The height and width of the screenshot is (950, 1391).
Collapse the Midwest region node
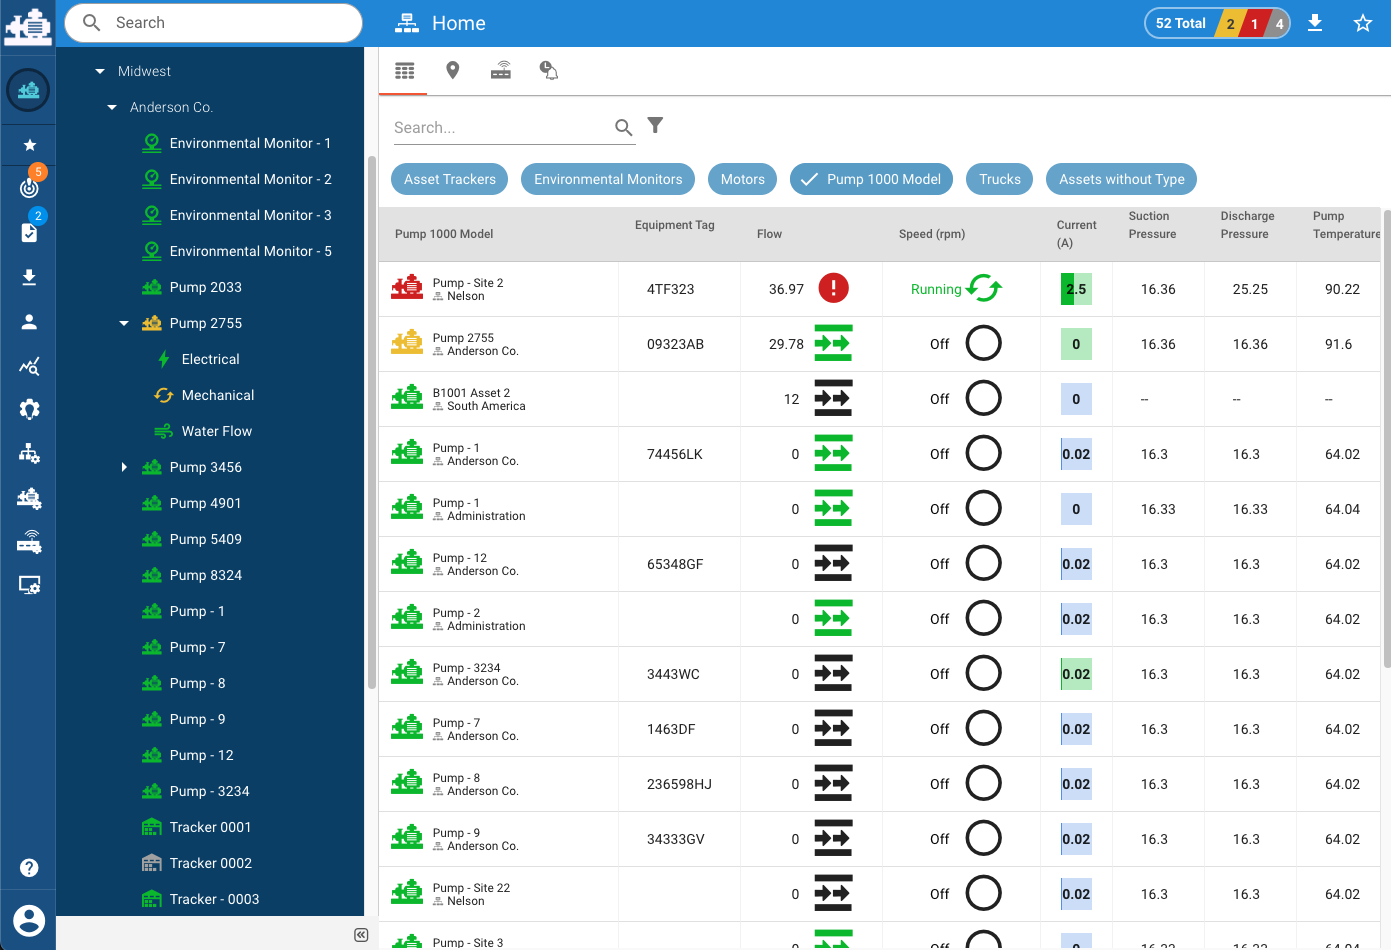(x=99, y=71)
